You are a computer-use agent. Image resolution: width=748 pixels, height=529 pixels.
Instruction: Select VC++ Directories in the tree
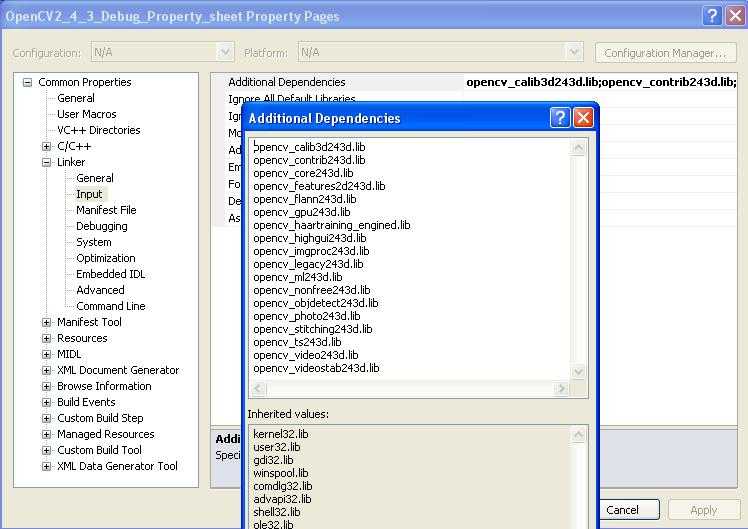coord(99,130)
